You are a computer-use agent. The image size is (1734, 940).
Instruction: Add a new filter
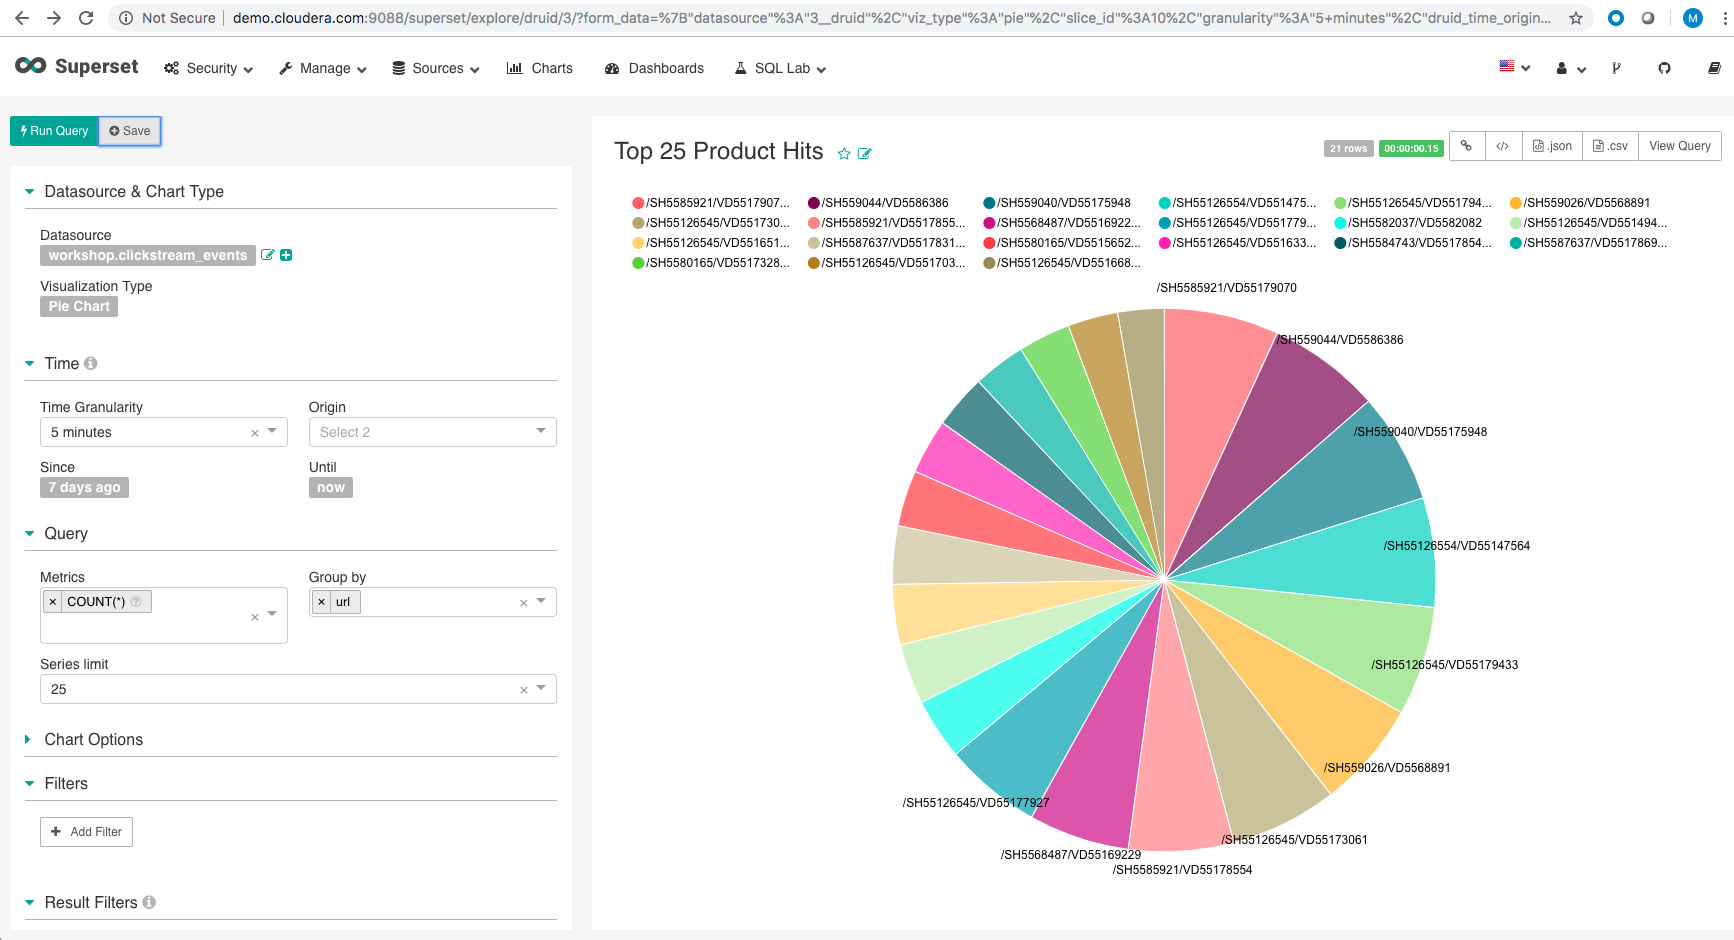point(86,832)
